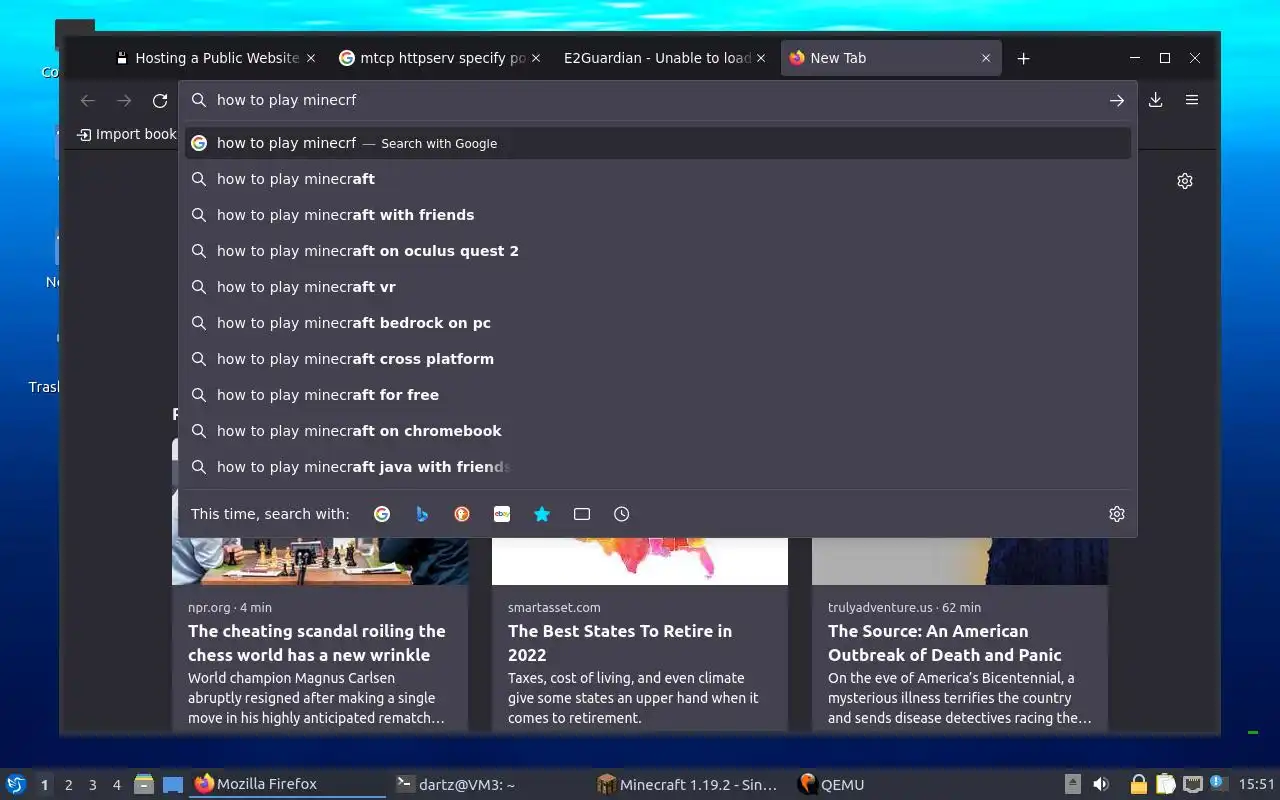Click volume speaker icon in system tray
Image resolution: width=1280 pixels, height=800 pixels.
coord(1101,784)
